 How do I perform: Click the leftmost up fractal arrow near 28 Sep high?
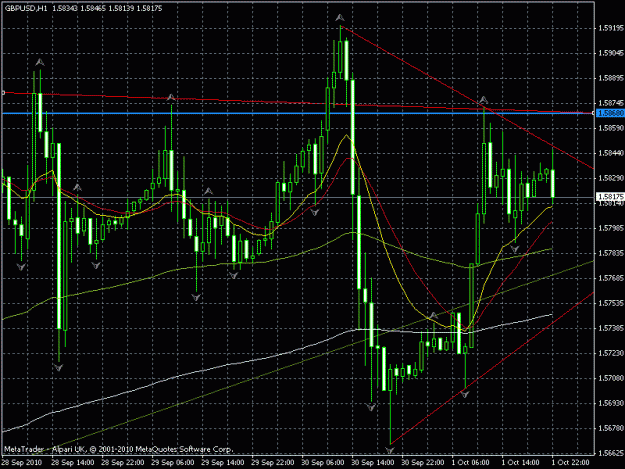point(39,62)
